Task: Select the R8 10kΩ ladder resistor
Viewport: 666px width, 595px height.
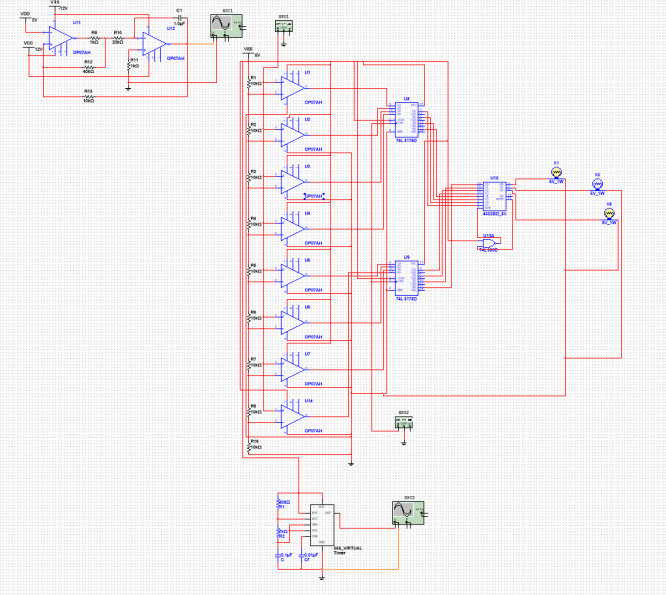Action: point(249,412)
